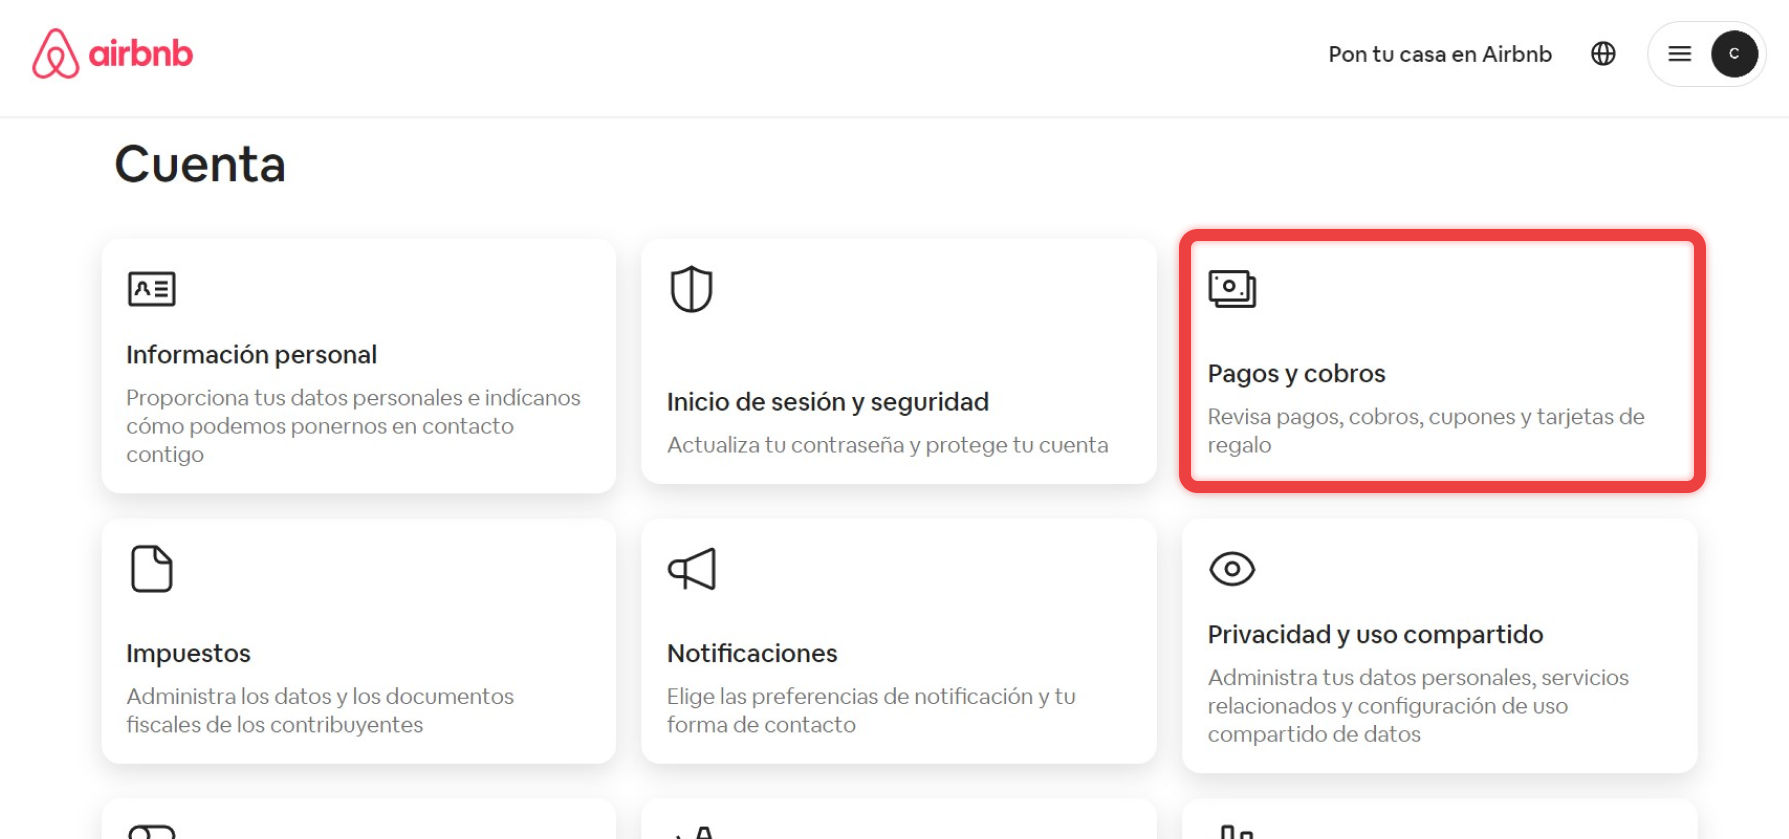The image size is (1789, 839).
Task: Click the 'Cuenta' page heading
Action: pos(200,164)
